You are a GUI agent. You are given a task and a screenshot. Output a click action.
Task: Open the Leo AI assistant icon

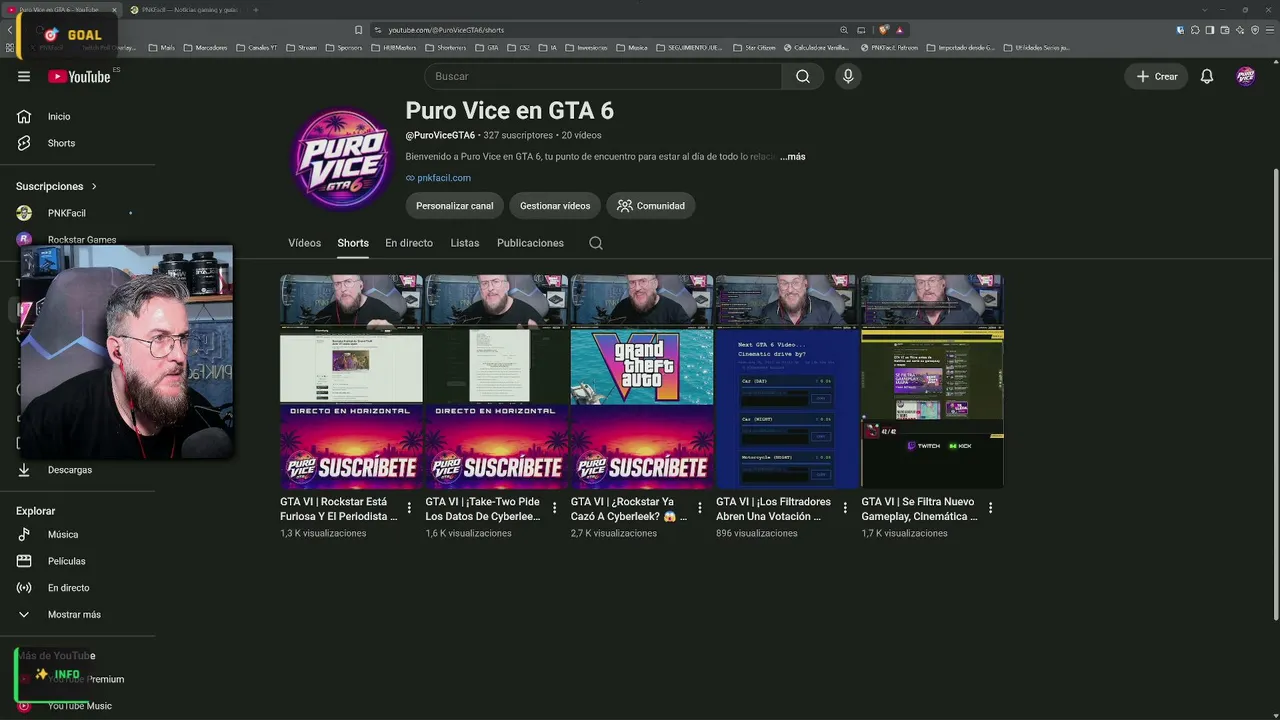tap(1240, 30)
